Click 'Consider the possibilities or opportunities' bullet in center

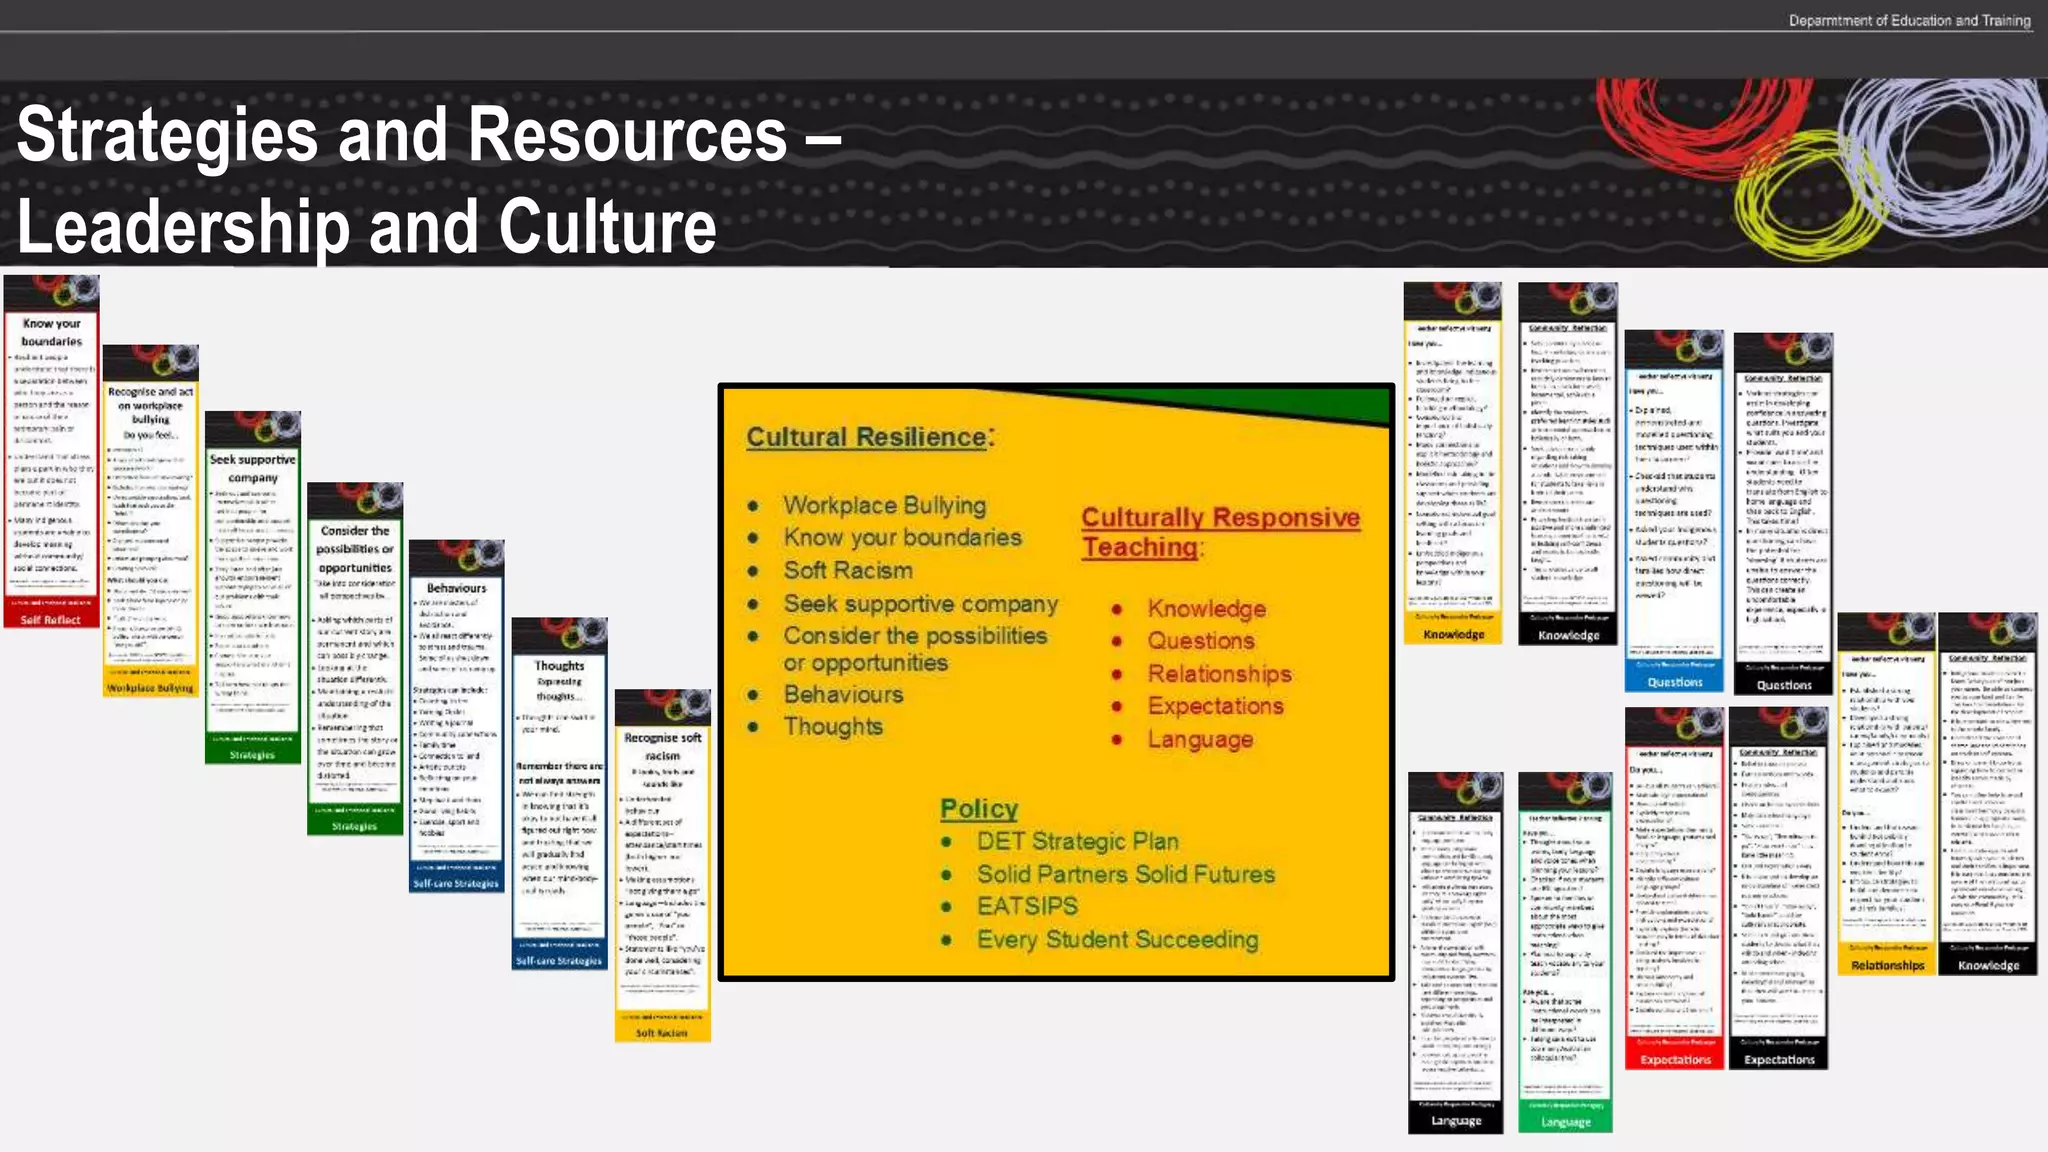coord(915,649)
